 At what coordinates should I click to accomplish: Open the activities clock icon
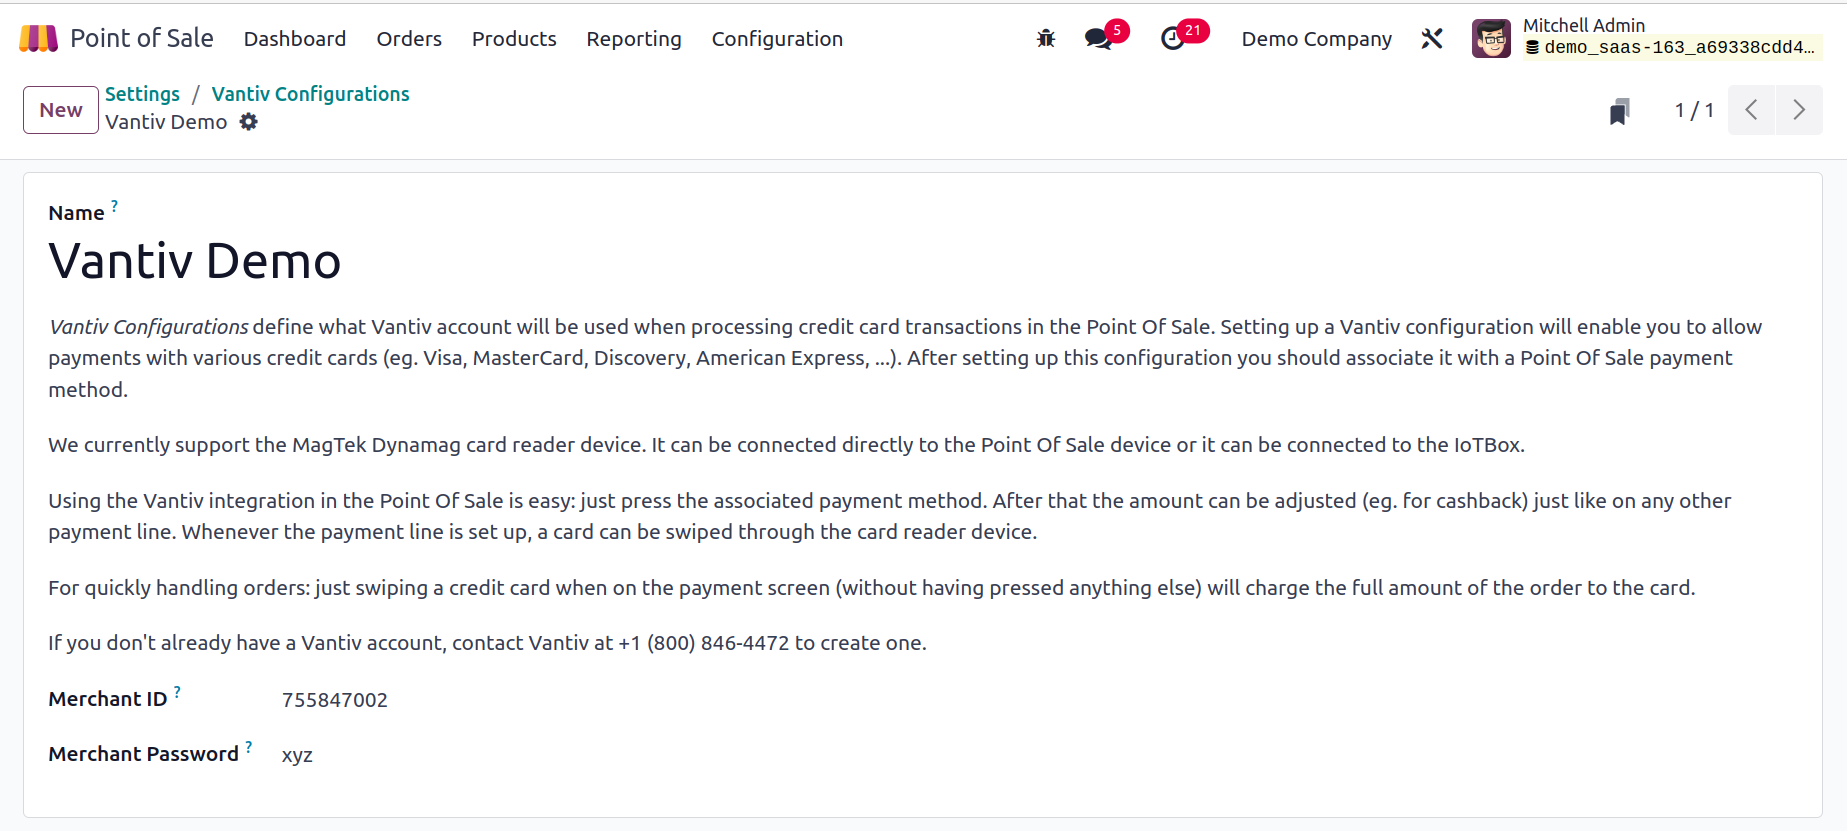[1173, 38]
